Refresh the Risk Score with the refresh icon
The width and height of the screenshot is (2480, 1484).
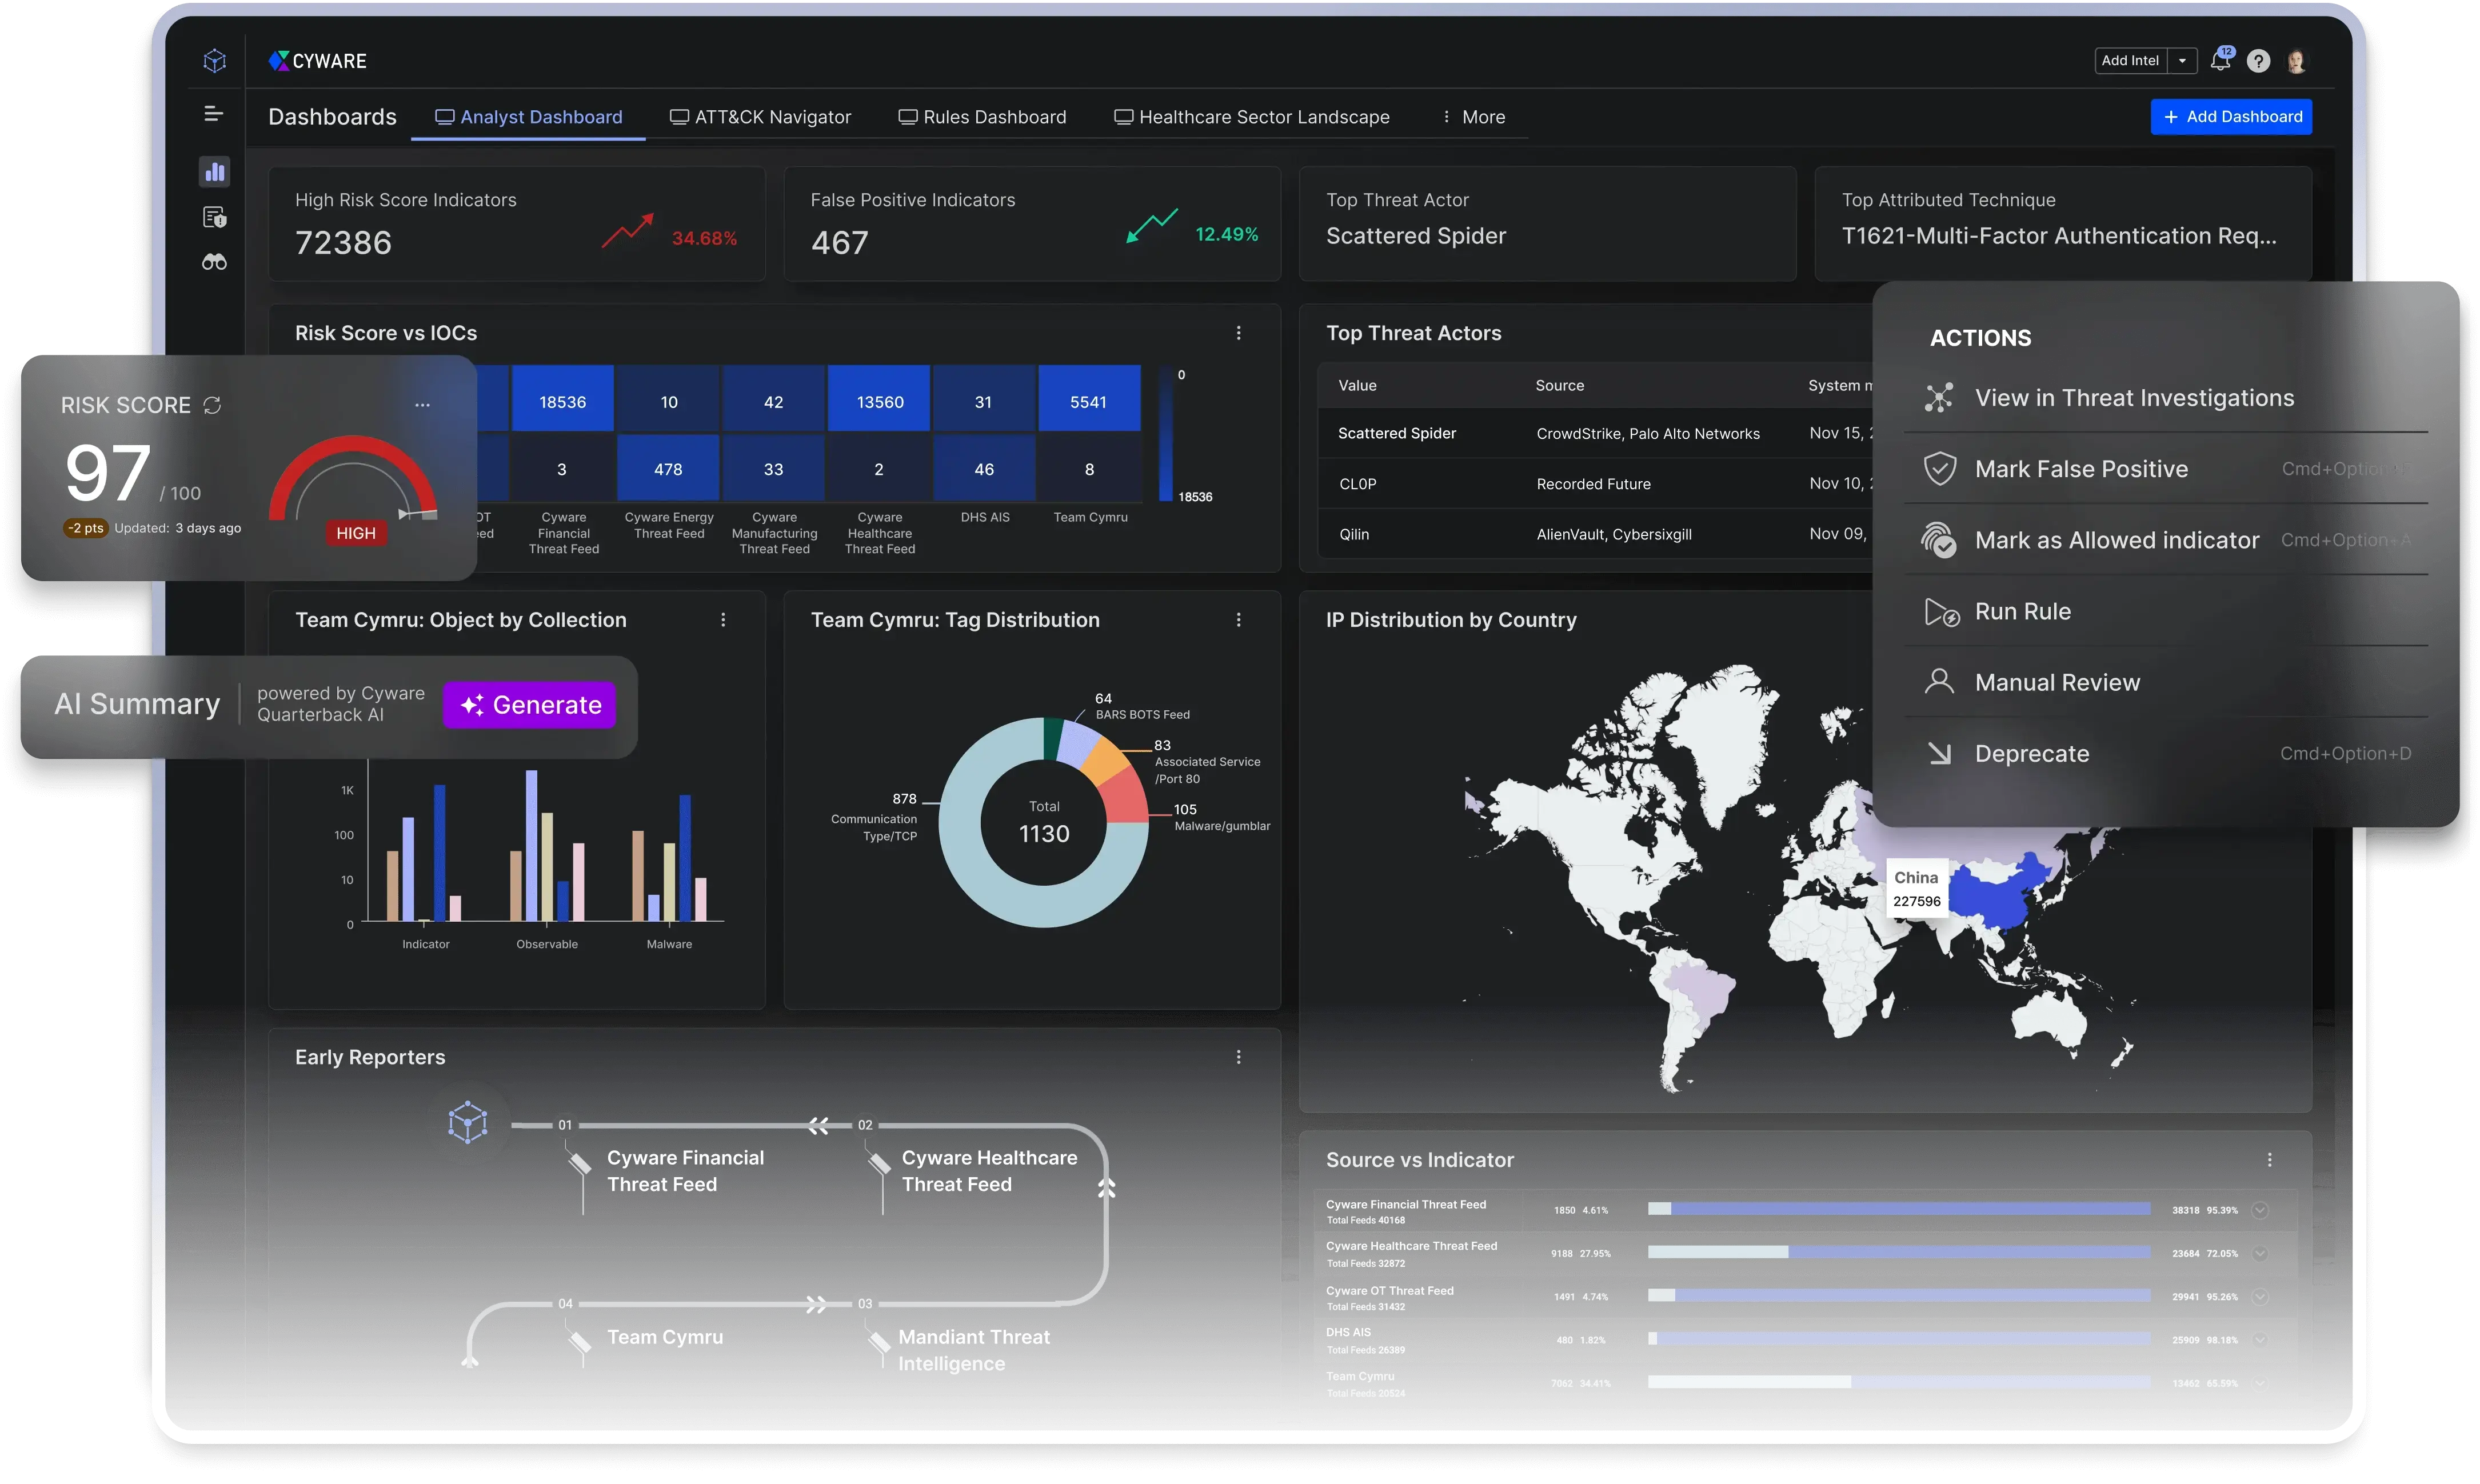coord(212,405)
